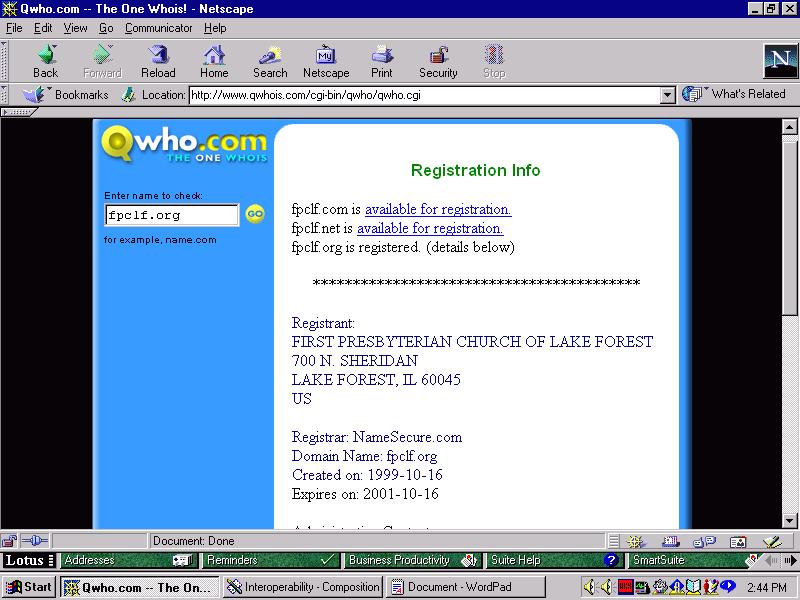Select the Qwho.com Netscape taskbar button
The image size is (800, 600).
point(139,587)
